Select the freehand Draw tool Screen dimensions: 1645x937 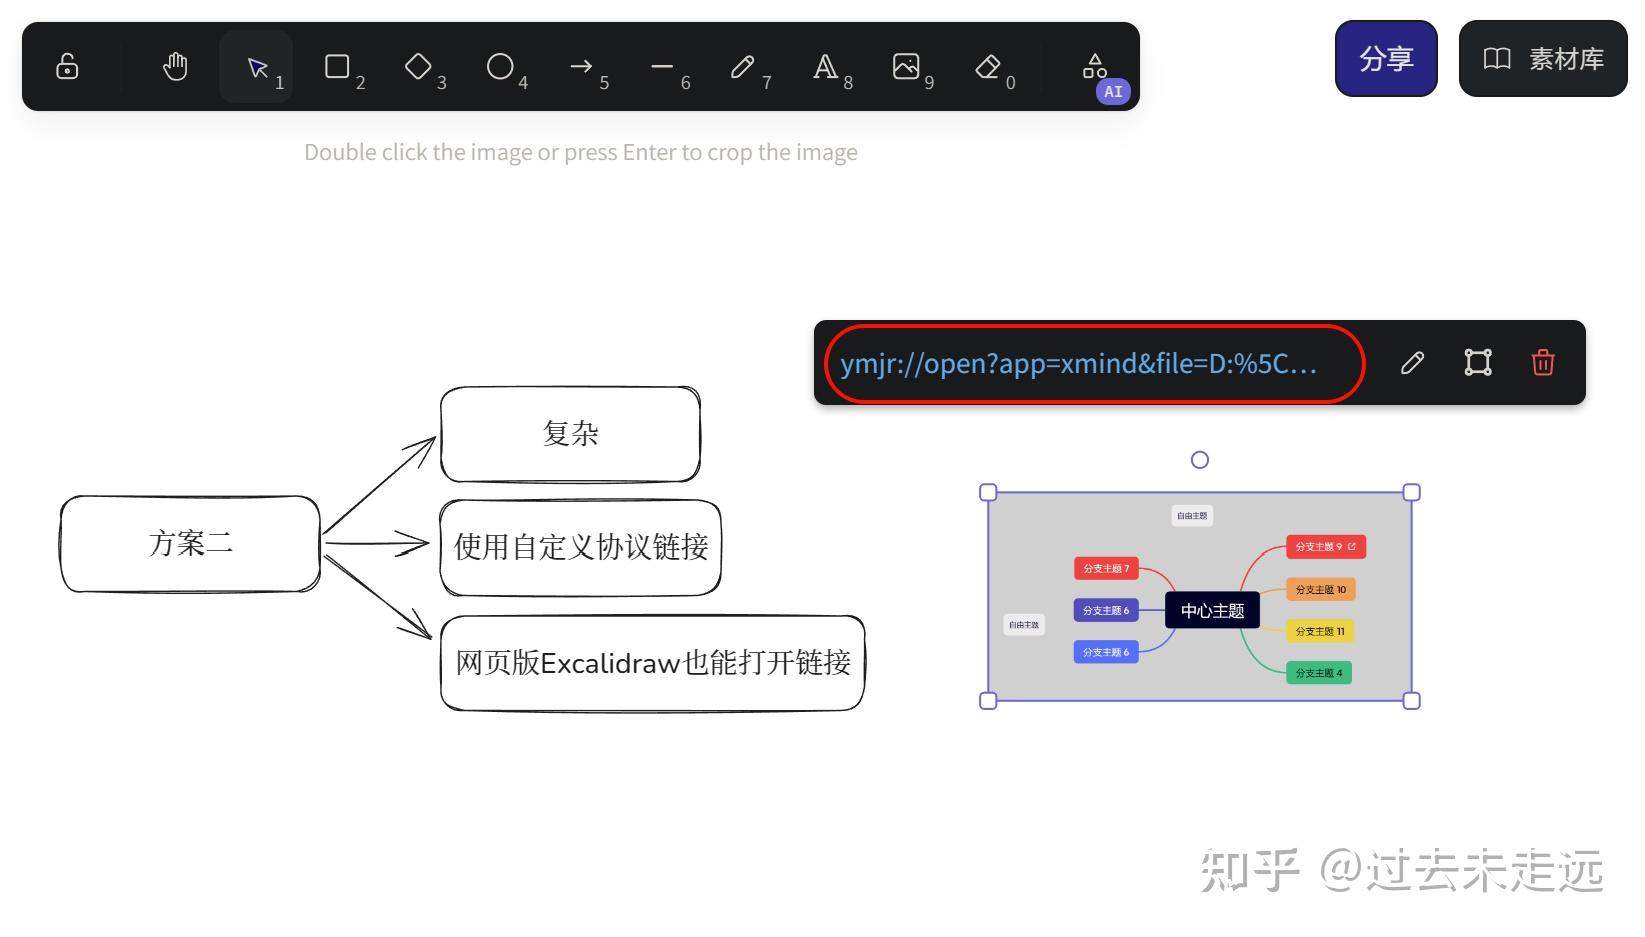[x=743, y=67]
